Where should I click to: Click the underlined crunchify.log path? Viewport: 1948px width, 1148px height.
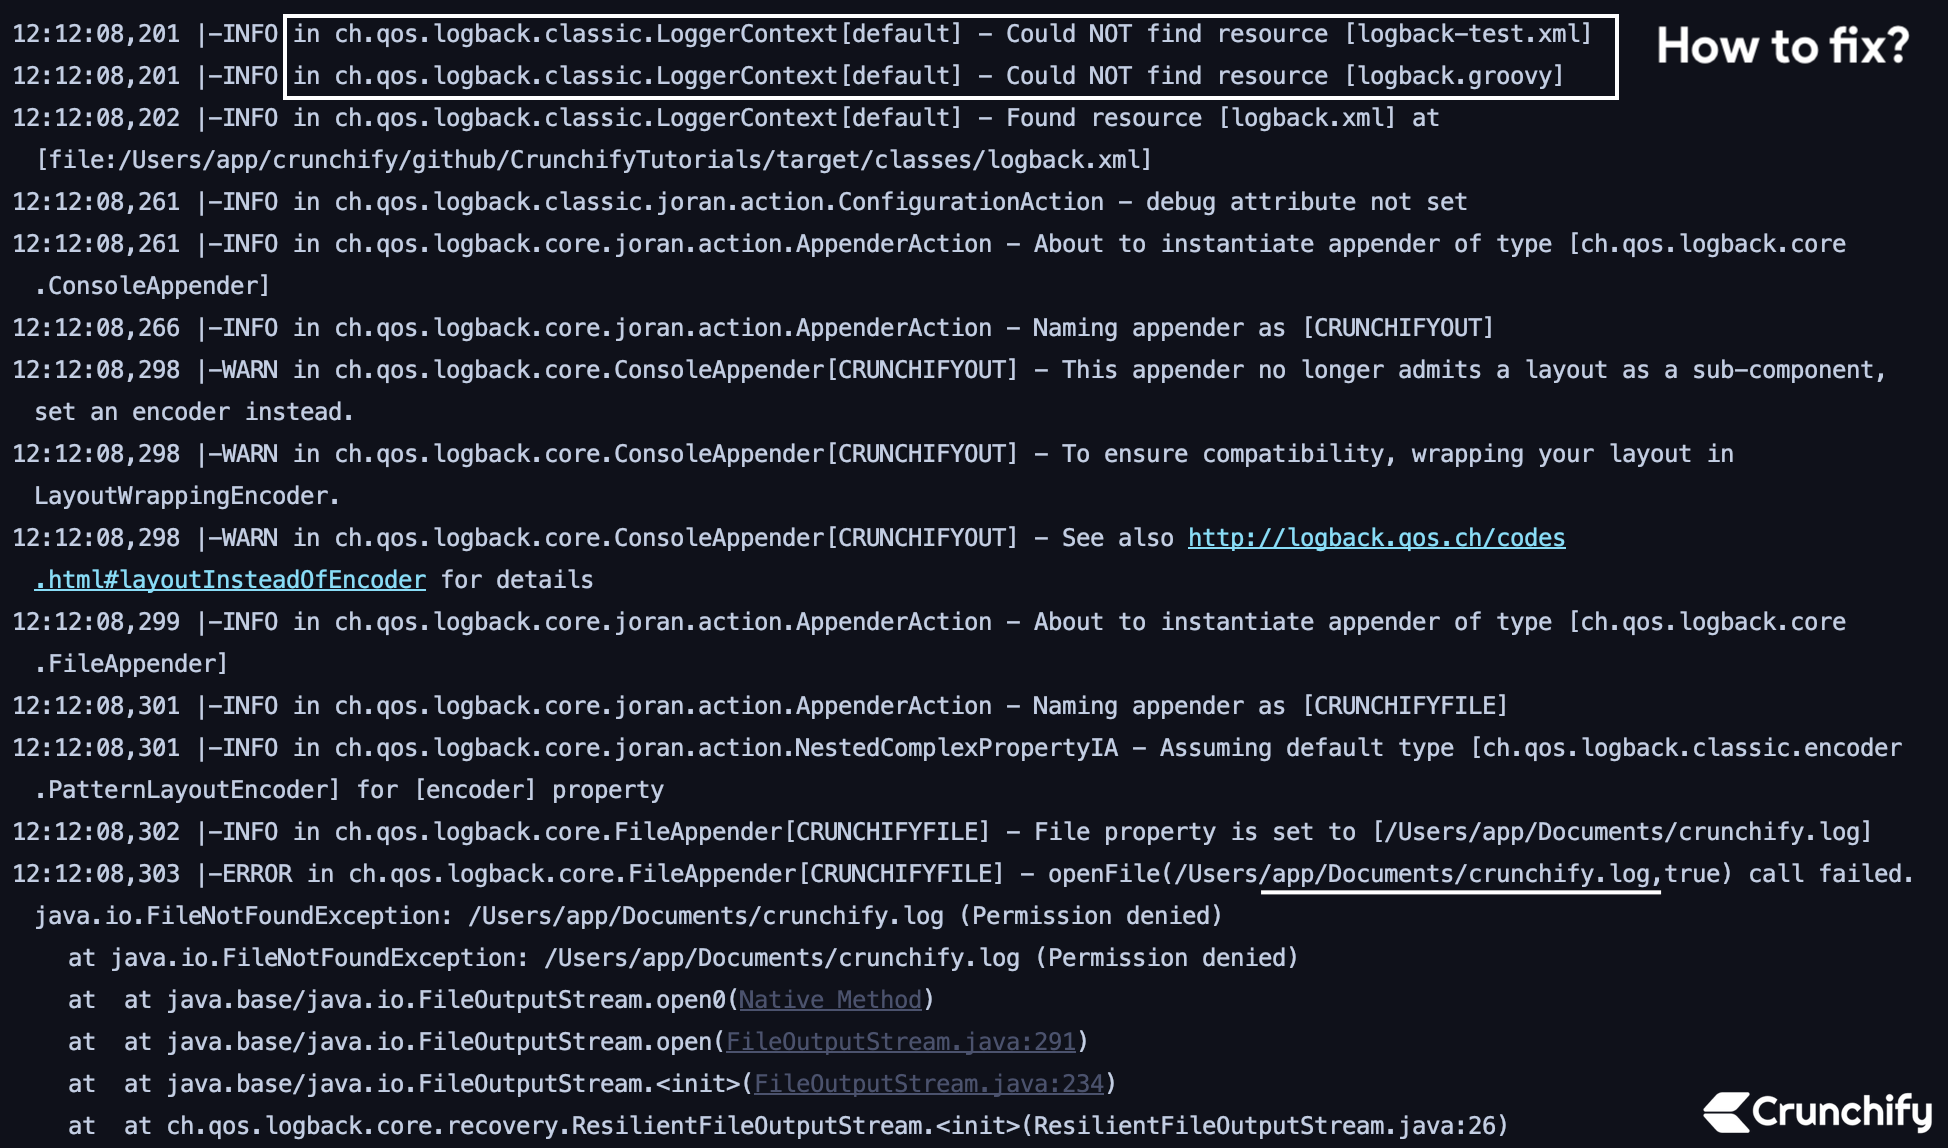click(1460, 873)
